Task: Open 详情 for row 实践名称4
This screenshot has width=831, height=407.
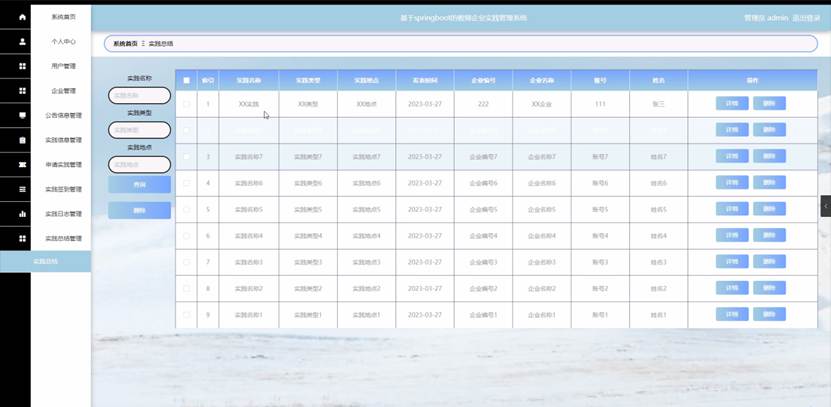Action: [x=732, y=235]
